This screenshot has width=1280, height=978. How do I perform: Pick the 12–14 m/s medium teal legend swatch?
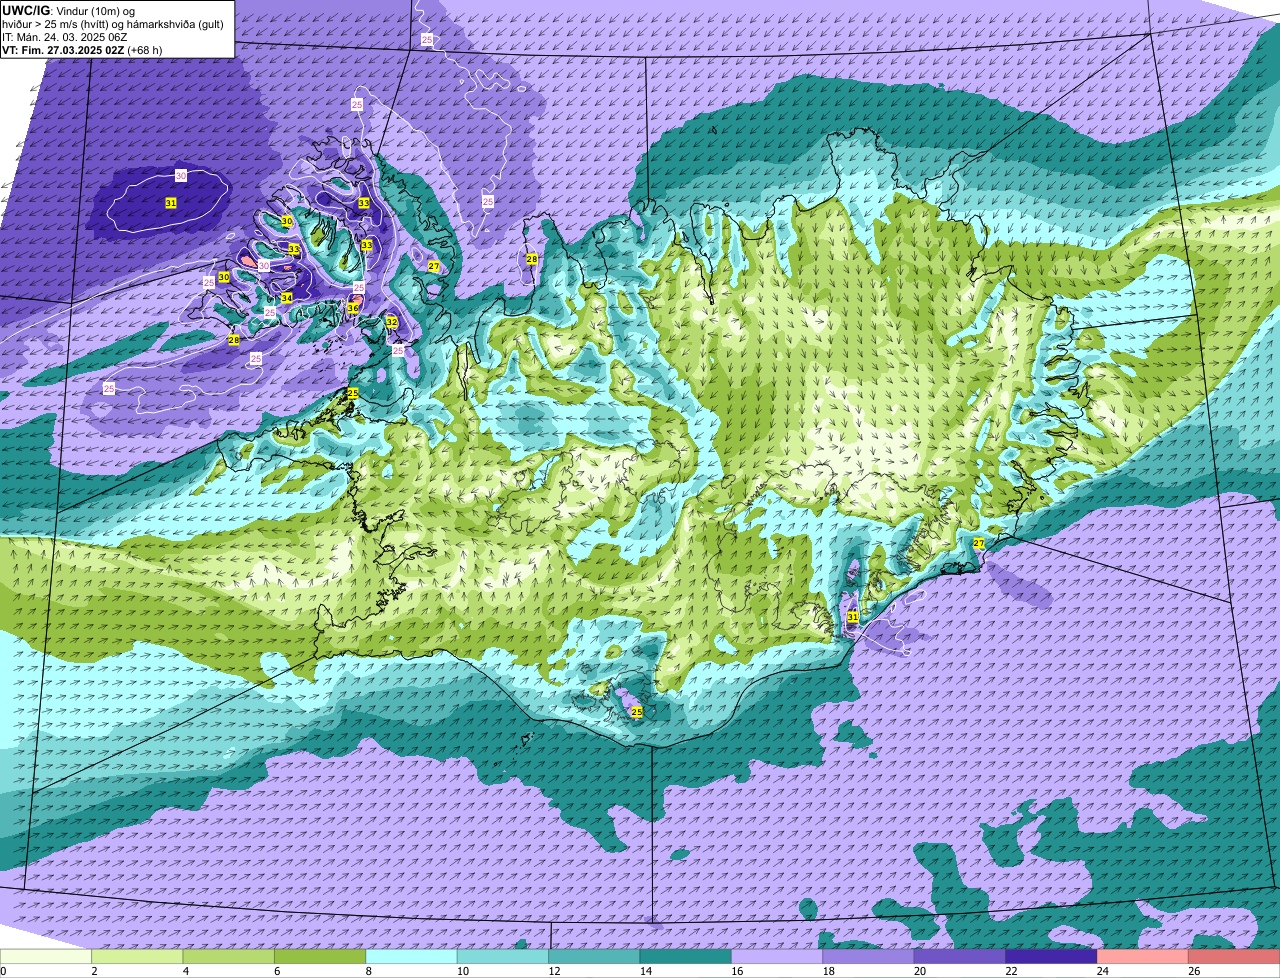click(594, 956)
